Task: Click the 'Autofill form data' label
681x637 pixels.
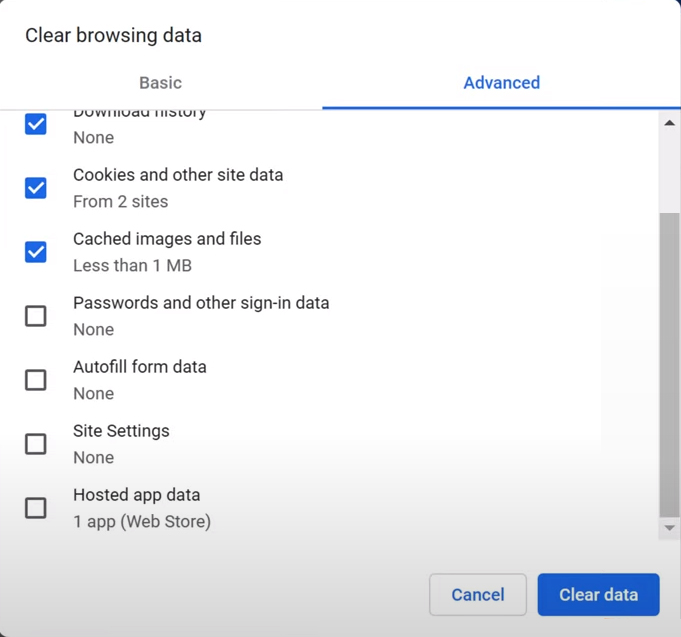Action: (x=140, y=367)
